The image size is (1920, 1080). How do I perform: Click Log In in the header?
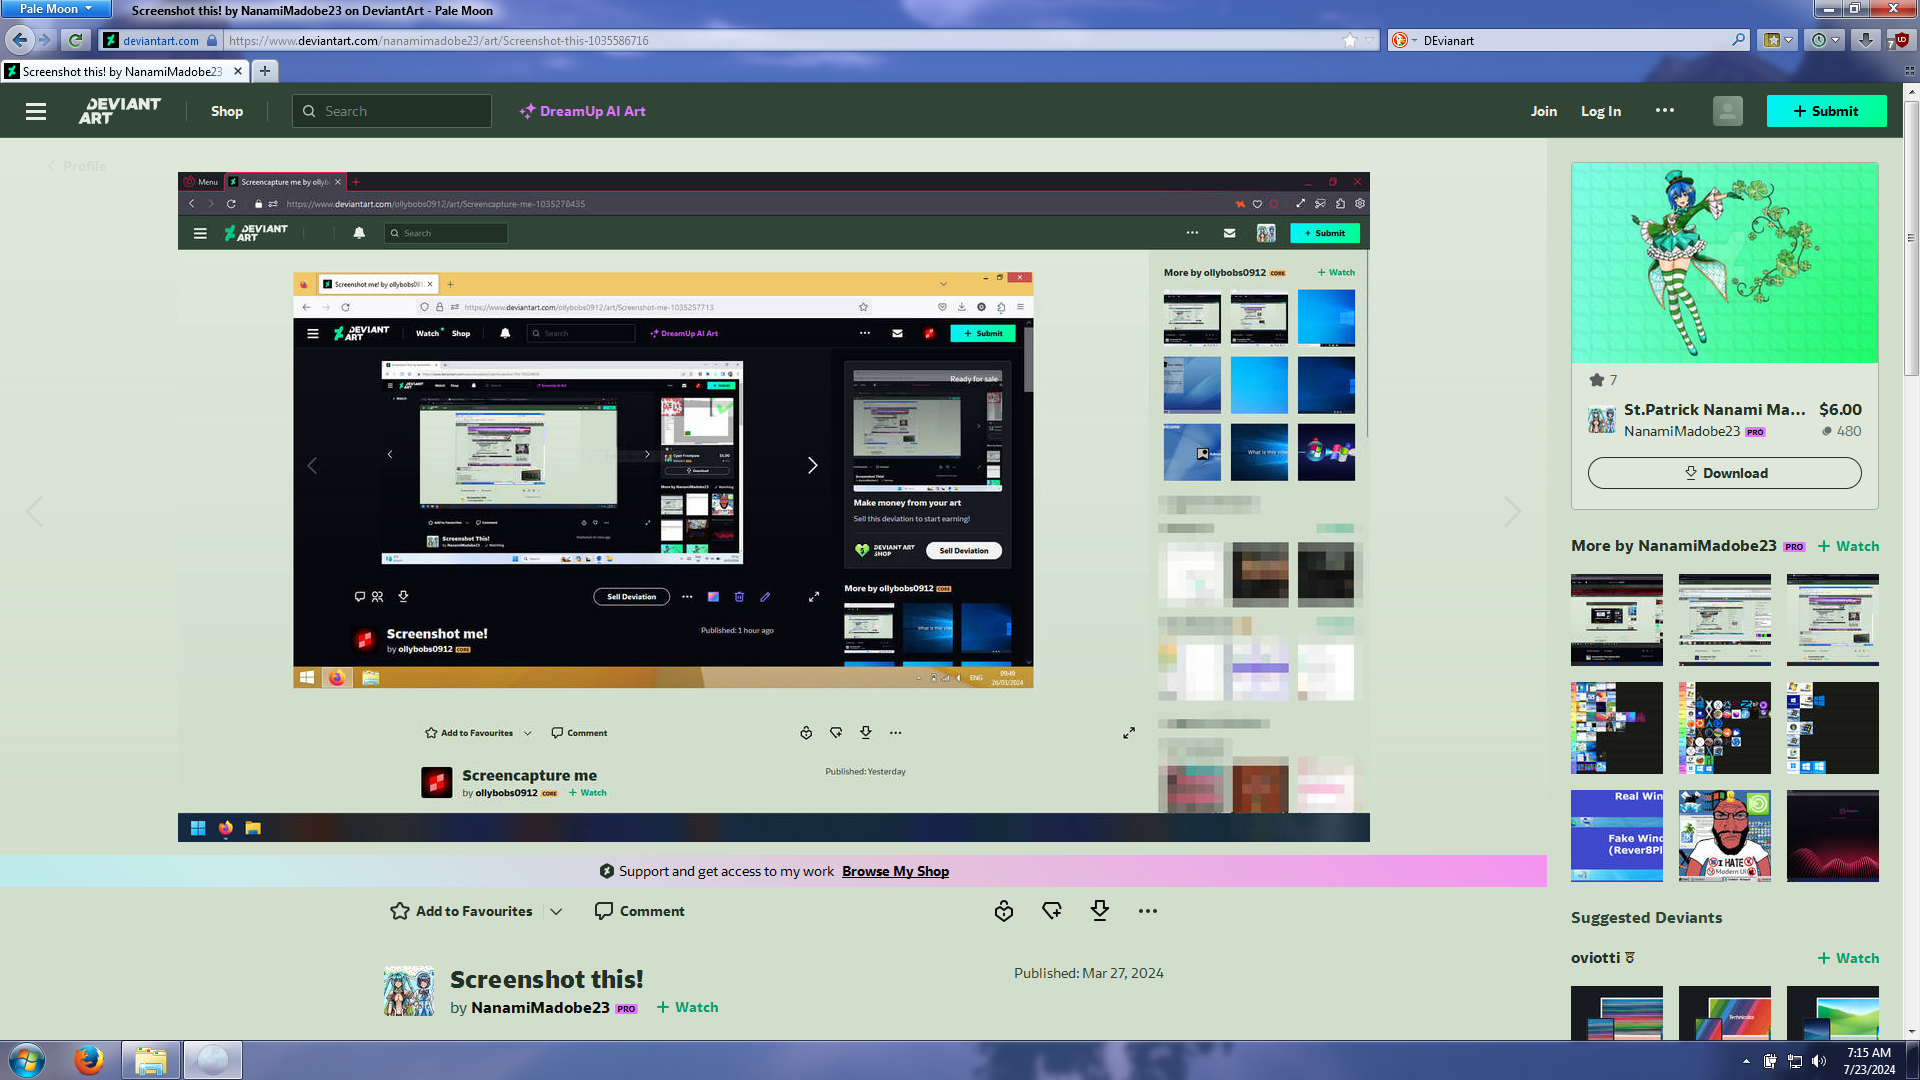coord(1601,111)
